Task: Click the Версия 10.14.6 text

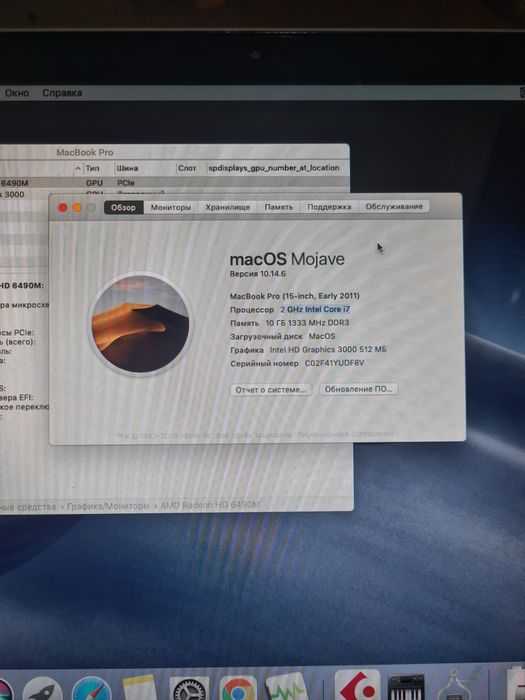Action: pos(258,274)
